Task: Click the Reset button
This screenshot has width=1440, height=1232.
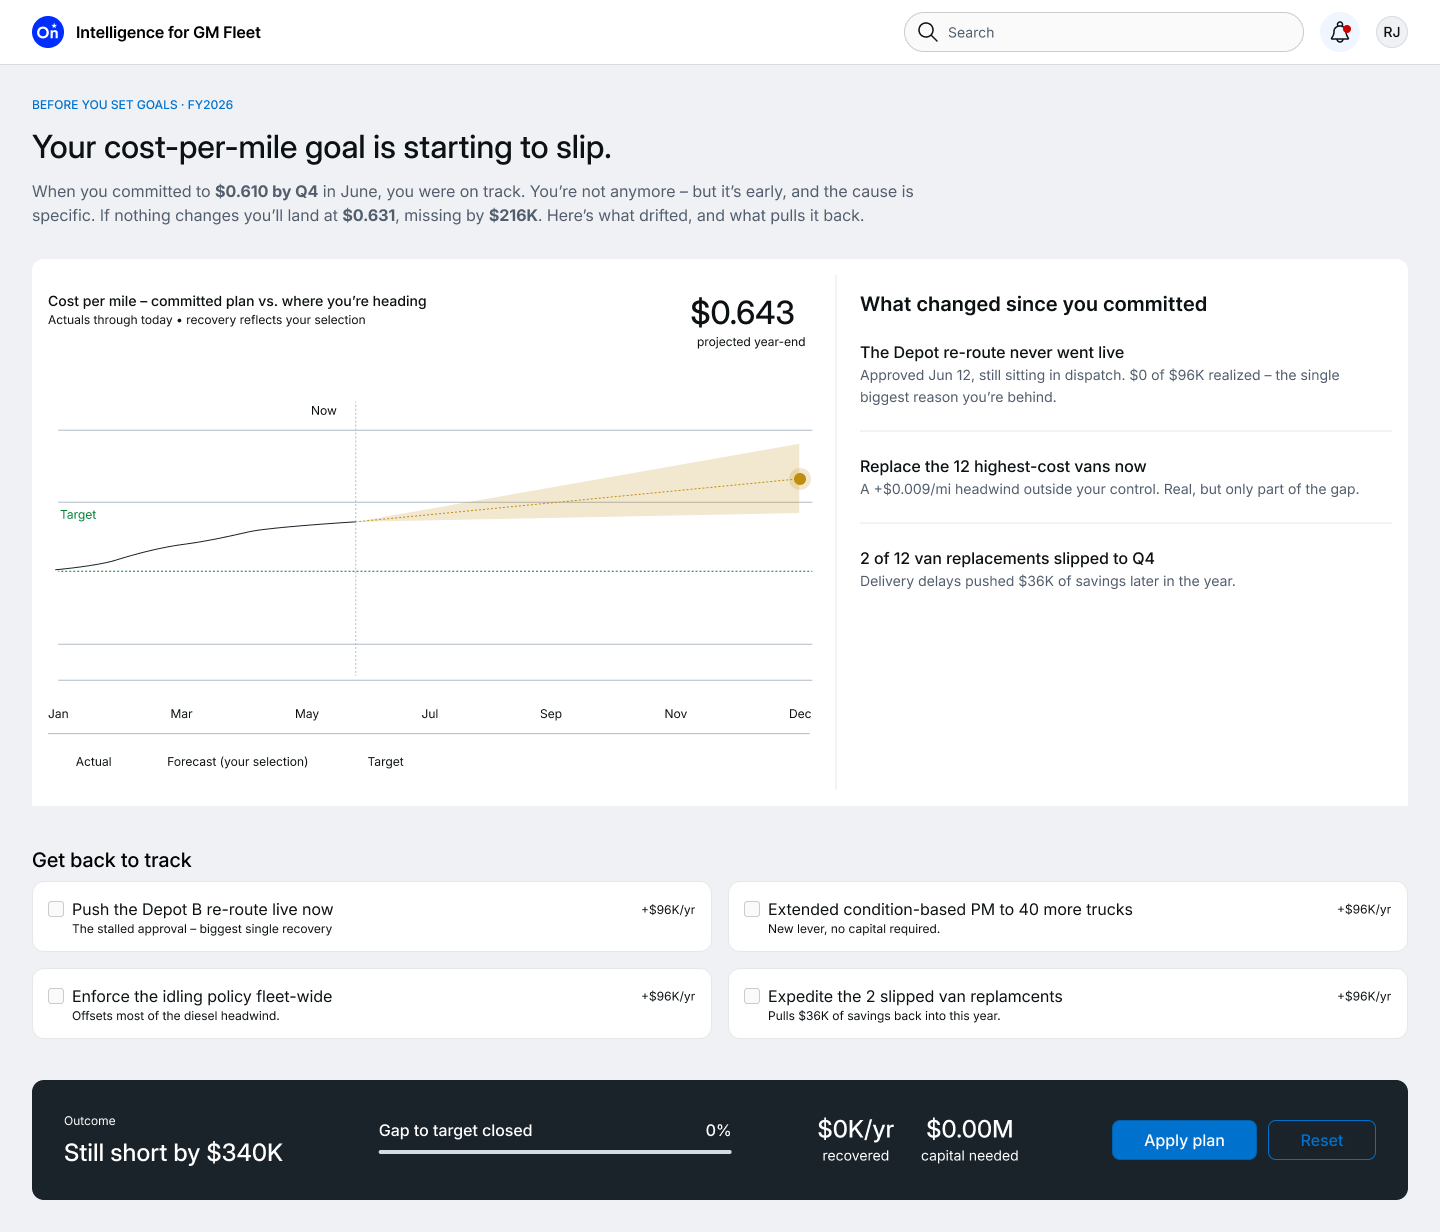Action: (x=1322, y=1140)
